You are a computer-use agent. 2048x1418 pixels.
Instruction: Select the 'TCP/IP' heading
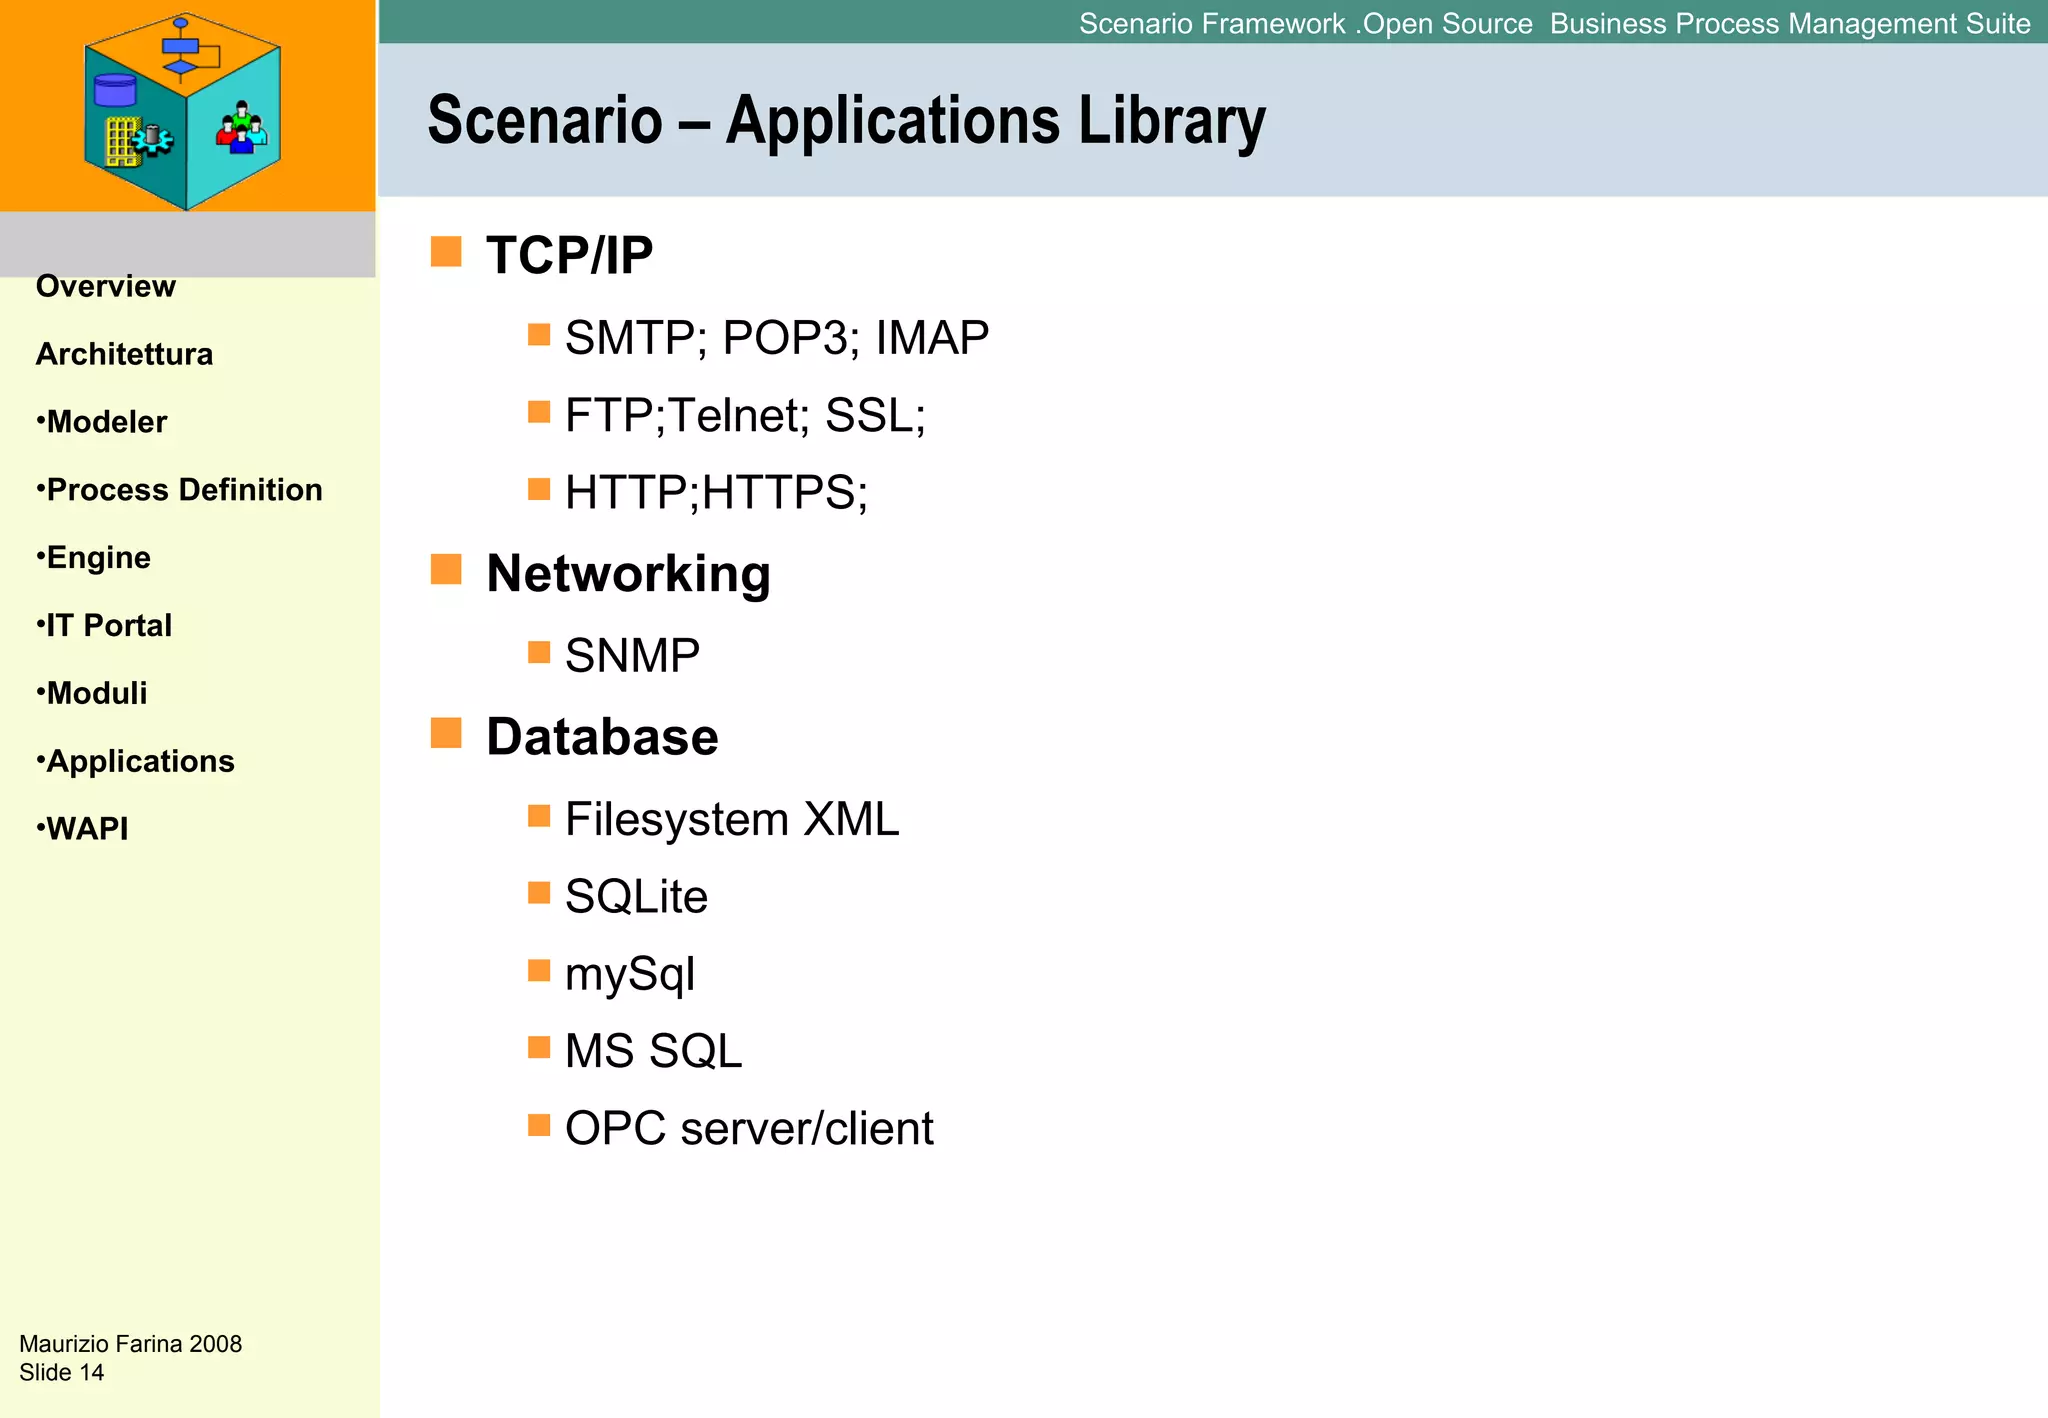(569, 255)
